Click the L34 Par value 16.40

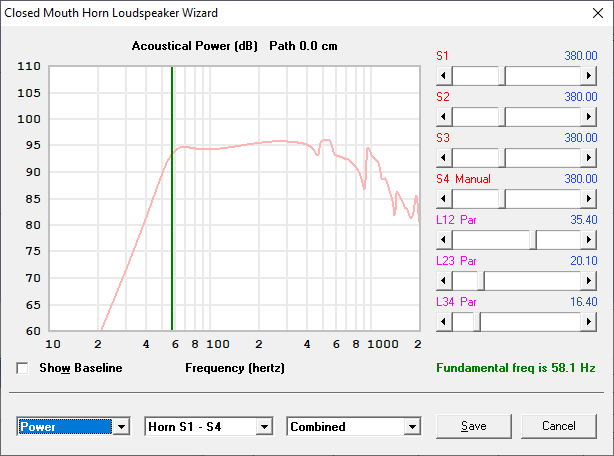pyautogui.click(x=583, y=302)
